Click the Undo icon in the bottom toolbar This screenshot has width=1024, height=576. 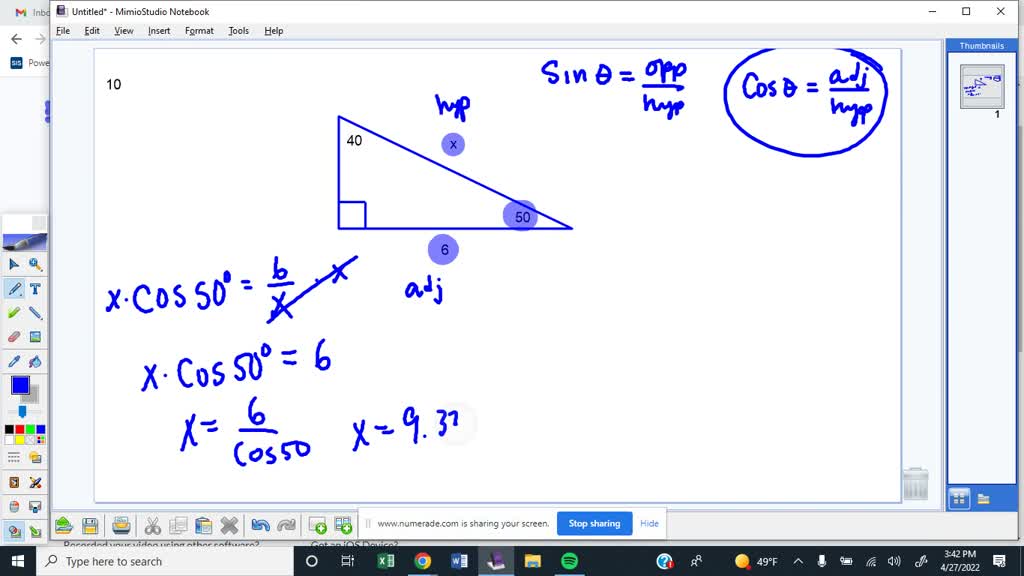pyautogui.click(x=260, y=526)
